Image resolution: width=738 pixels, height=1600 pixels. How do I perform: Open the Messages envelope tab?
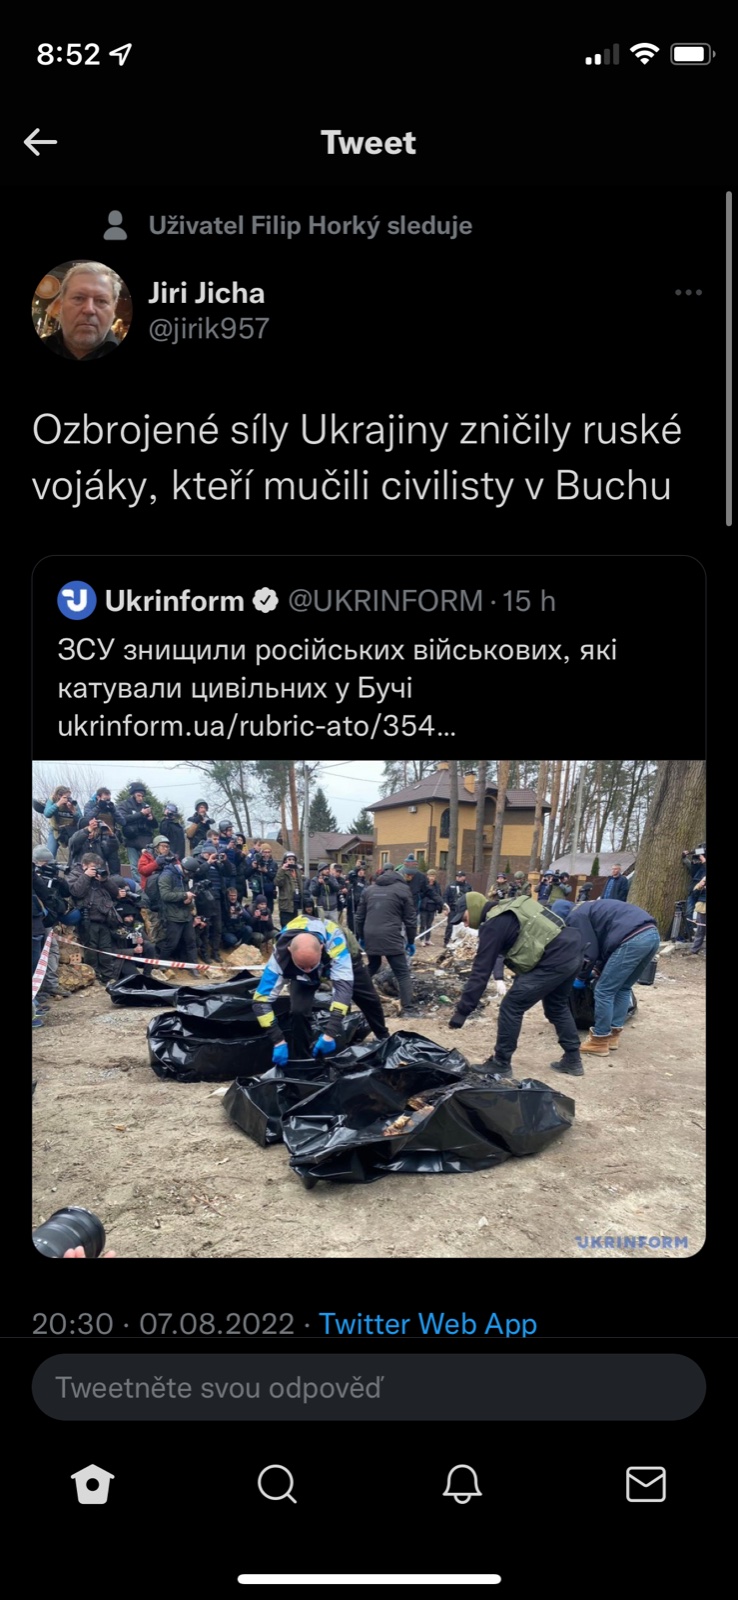point(646,1484)
